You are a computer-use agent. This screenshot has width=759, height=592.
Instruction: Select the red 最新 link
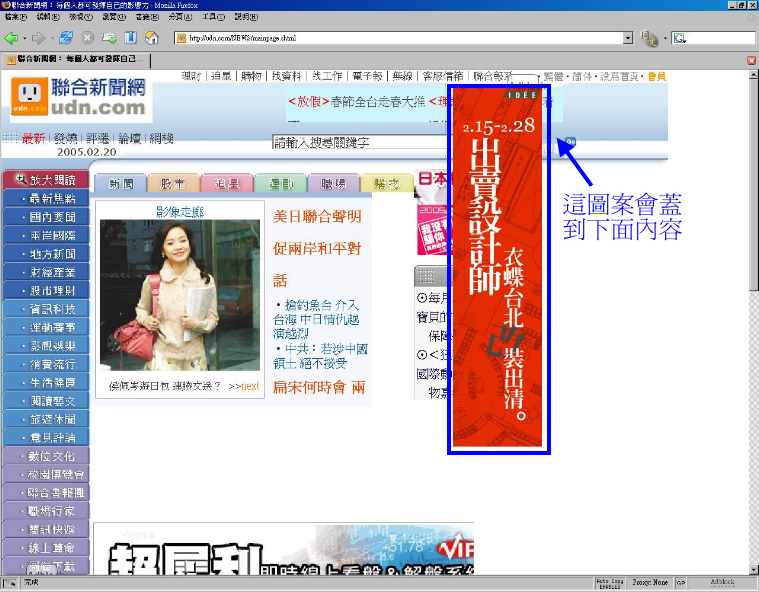(33, 138)
